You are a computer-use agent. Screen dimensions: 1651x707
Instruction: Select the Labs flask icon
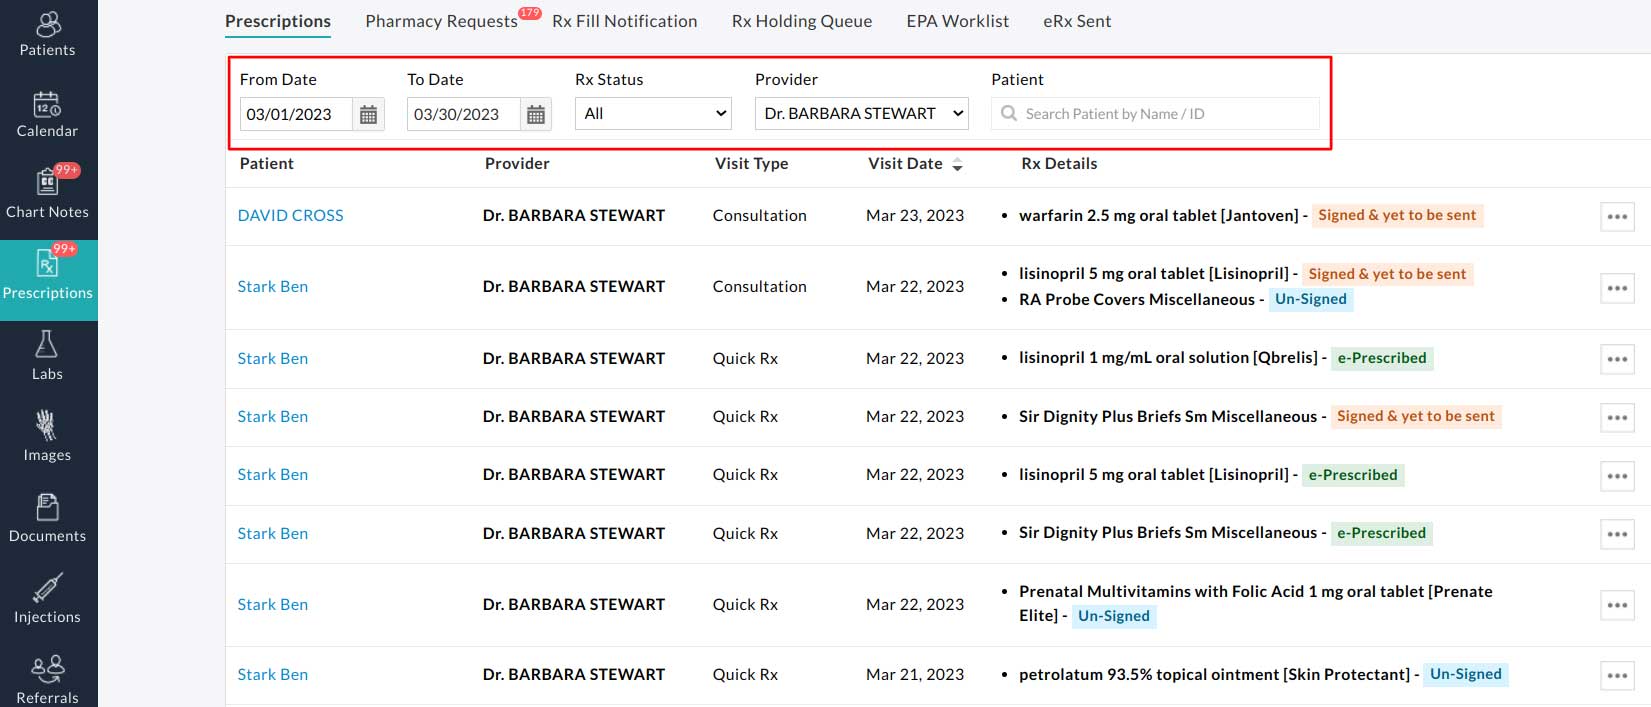tap(47, 345)
